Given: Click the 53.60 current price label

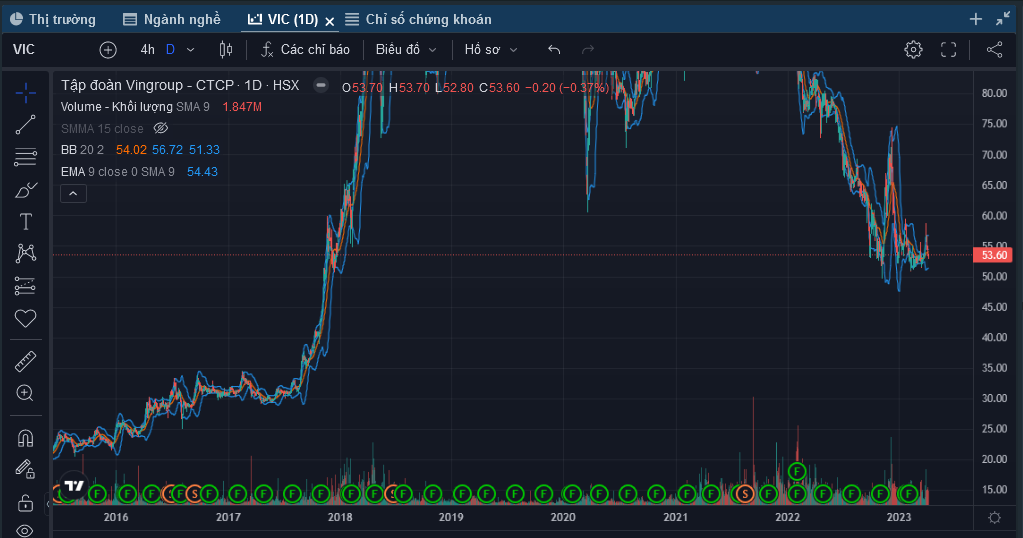Looking at the screenshot, I should [x=992, y=255].
